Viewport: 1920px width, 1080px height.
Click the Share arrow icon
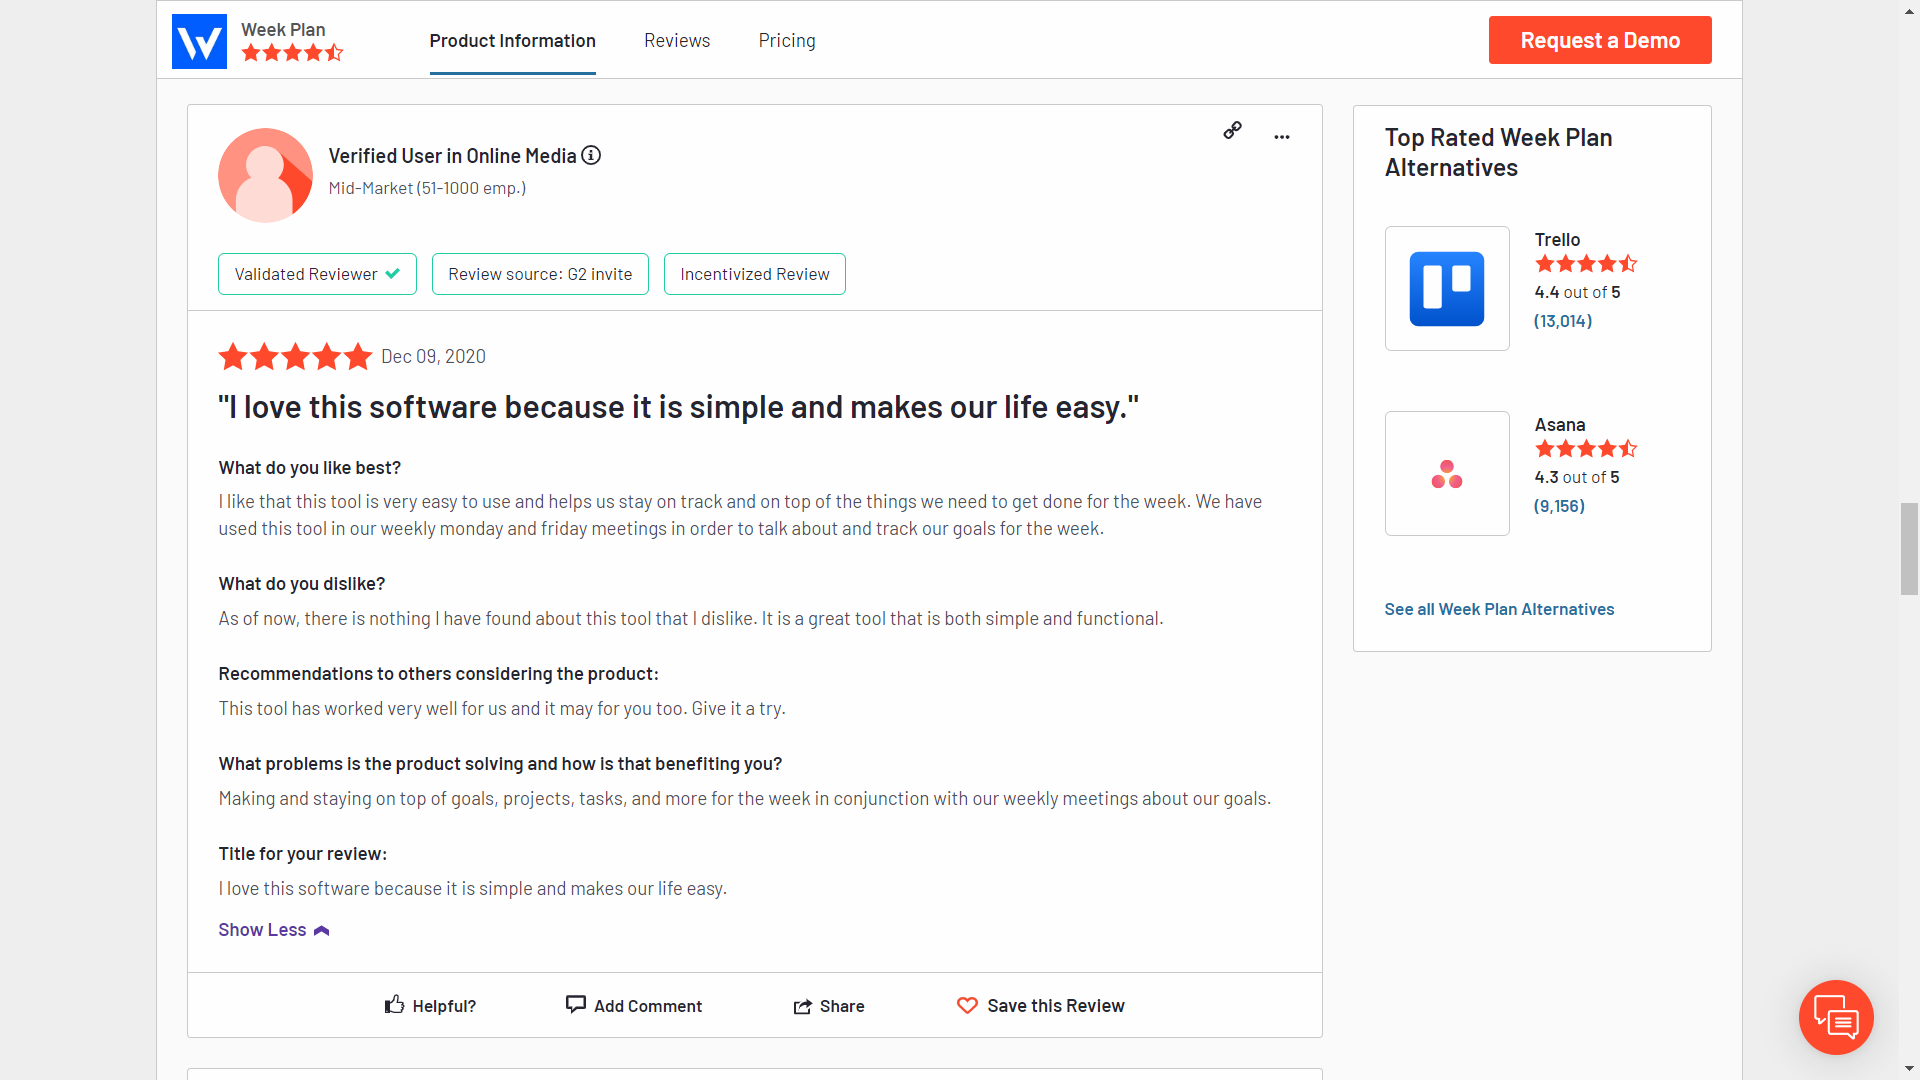pos(802,1006)
